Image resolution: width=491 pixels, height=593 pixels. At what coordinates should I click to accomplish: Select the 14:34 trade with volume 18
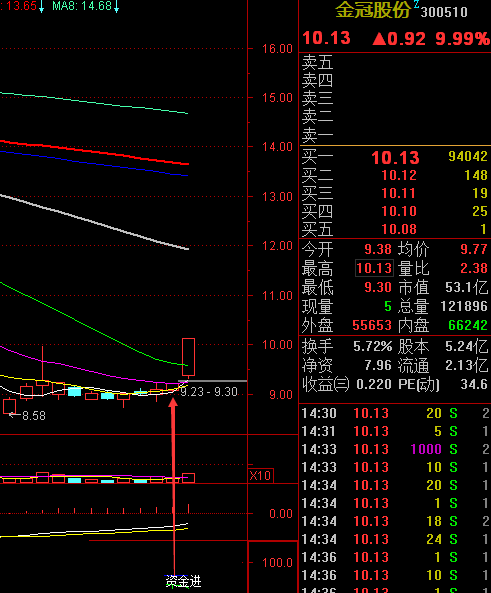pos(395,522)
